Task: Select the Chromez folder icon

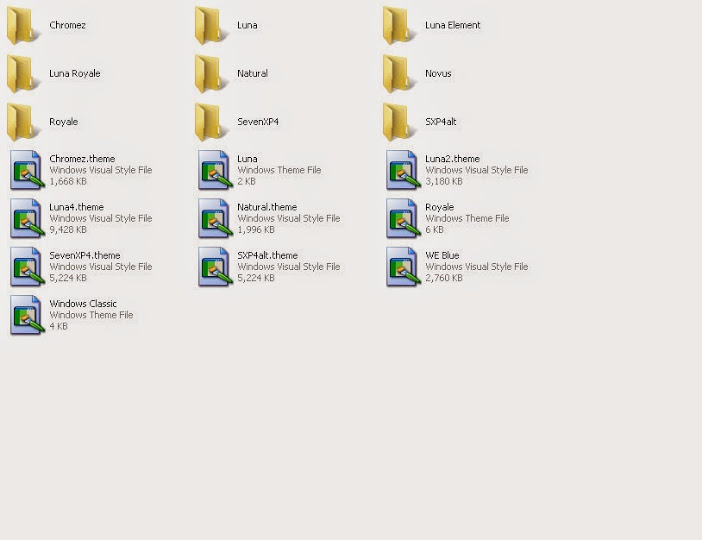Action: pos(22,26)
